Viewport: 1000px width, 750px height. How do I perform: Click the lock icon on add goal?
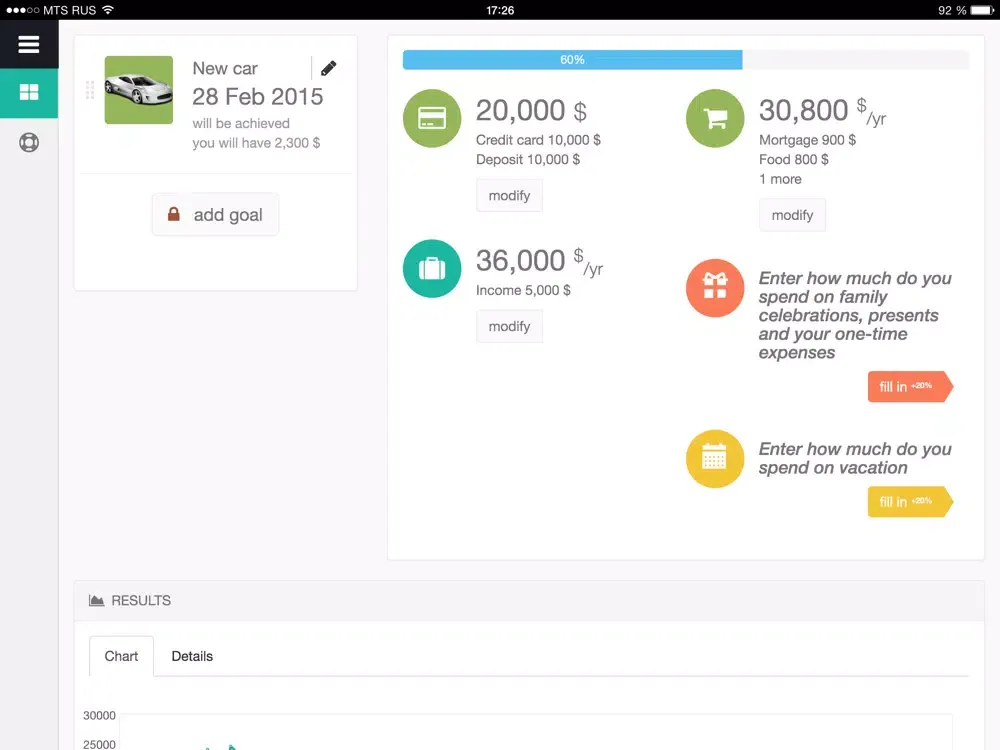click(173, 214)
